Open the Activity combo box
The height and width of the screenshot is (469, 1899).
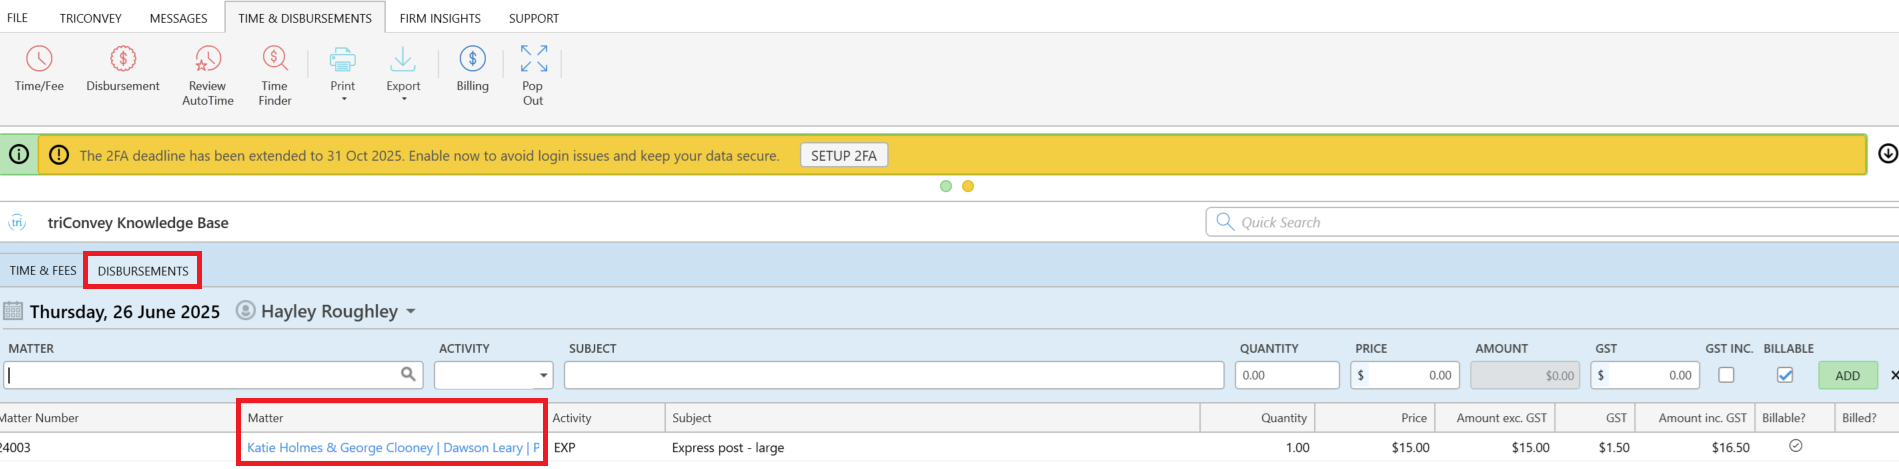(493, 375)
